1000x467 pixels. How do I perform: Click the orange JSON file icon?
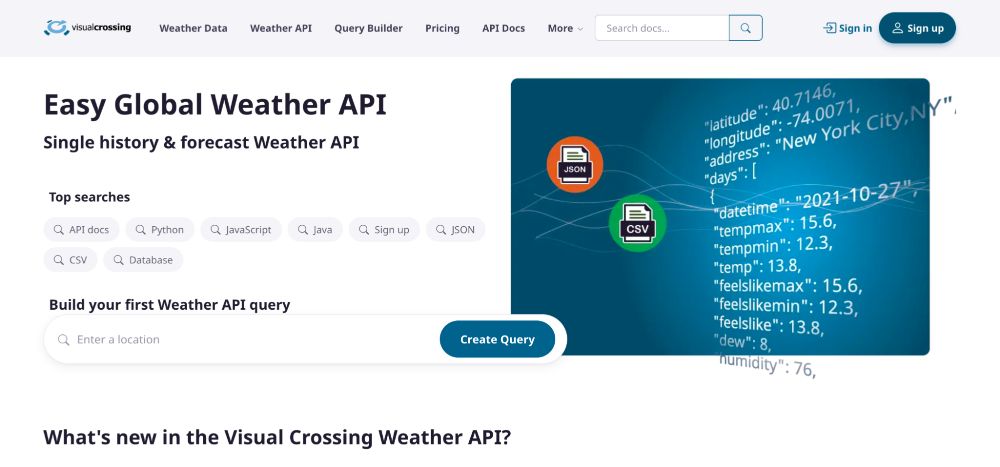(x=575, y=165)
